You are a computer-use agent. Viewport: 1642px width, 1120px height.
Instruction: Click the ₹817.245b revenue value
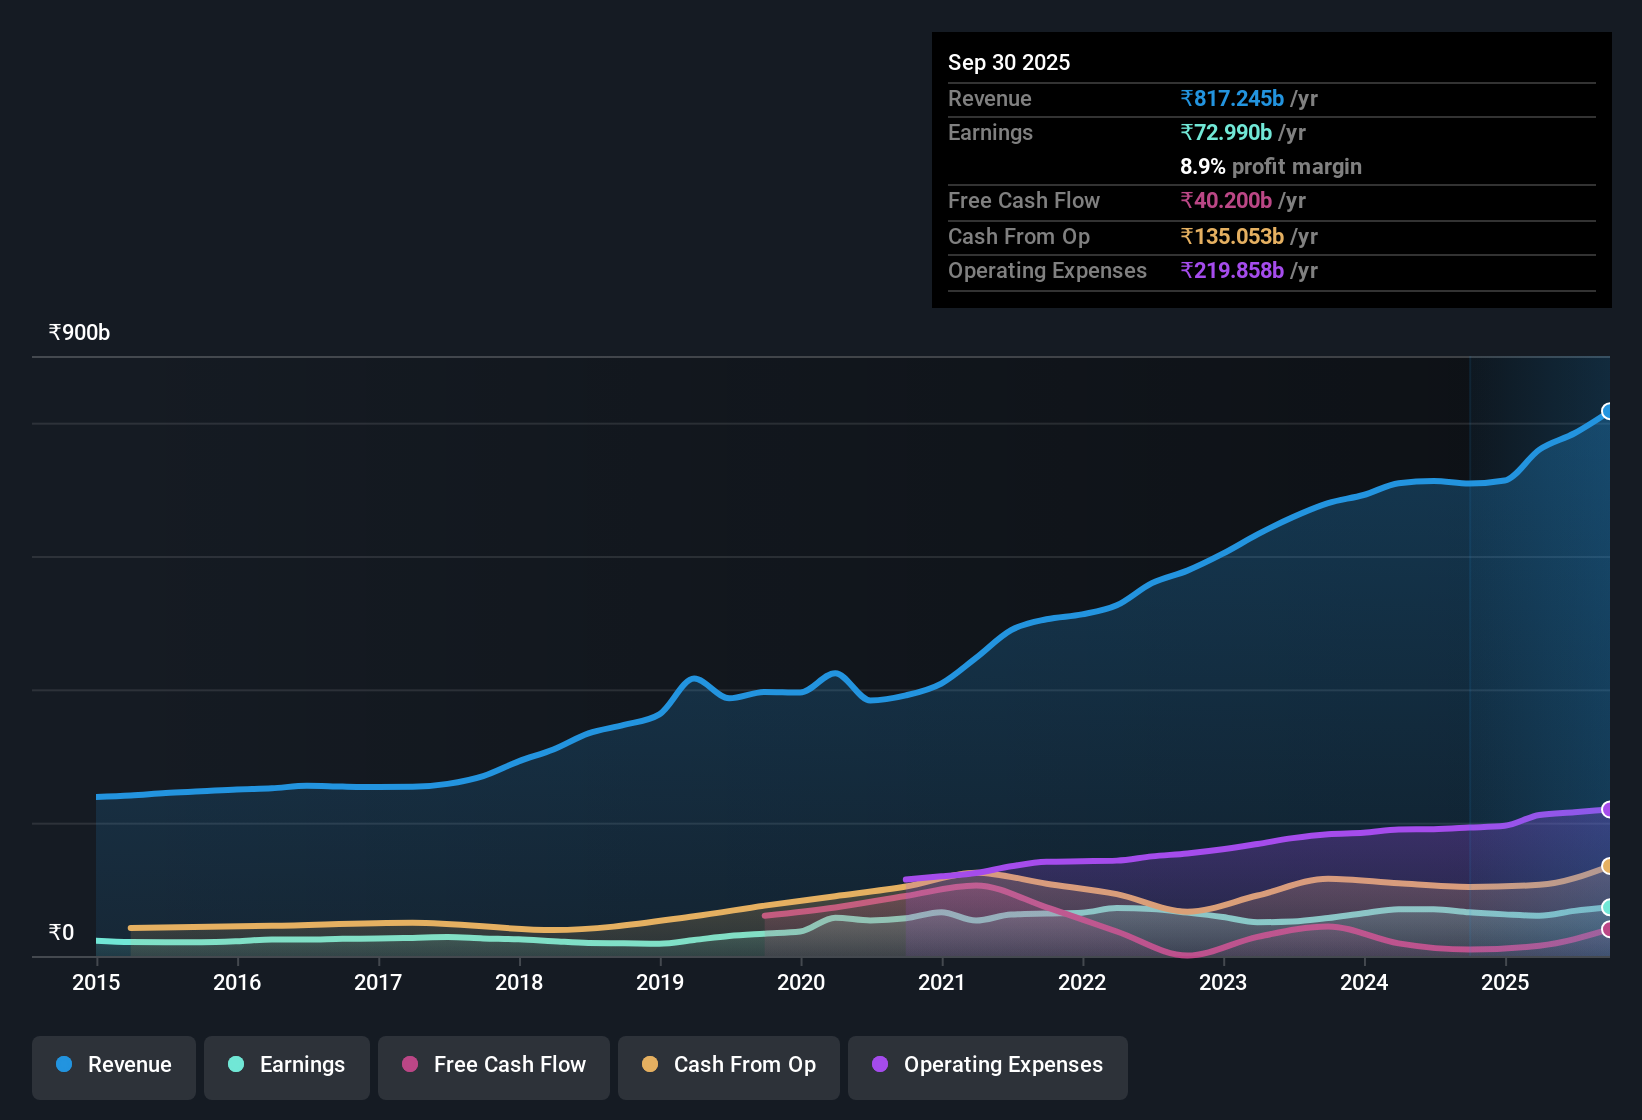1234,99
